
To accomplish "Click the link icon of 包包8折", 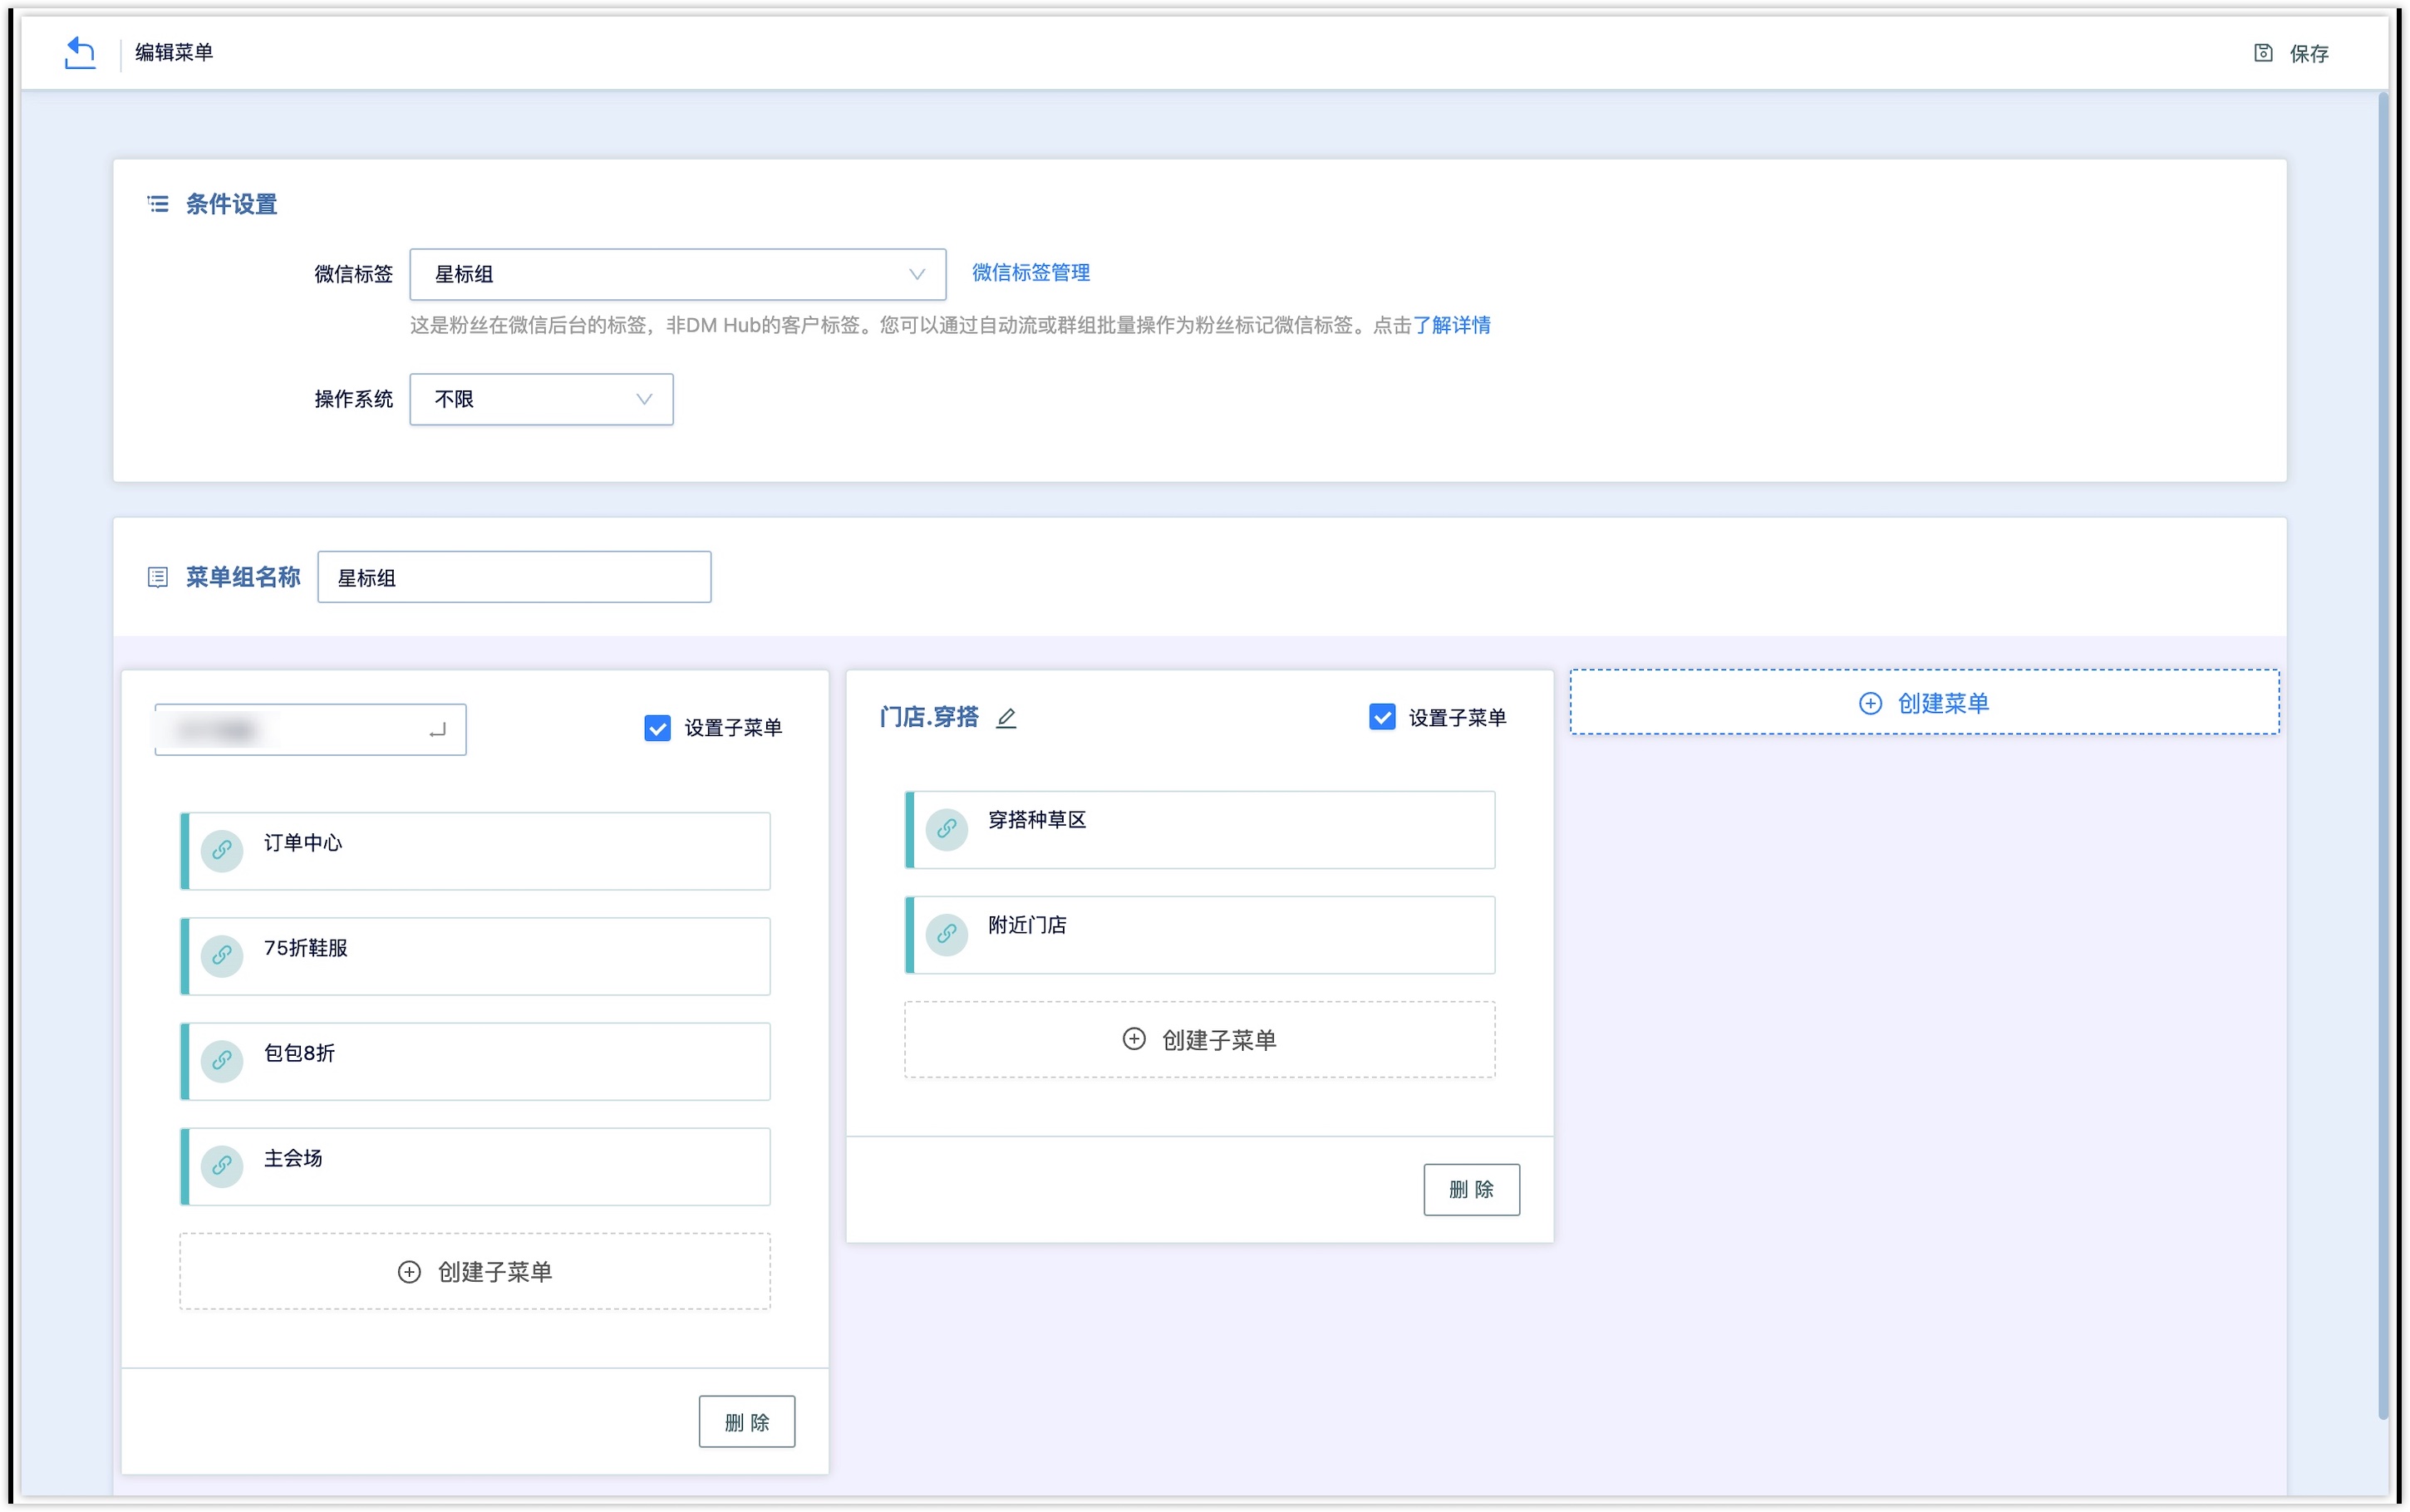I will coord(222,1061).
